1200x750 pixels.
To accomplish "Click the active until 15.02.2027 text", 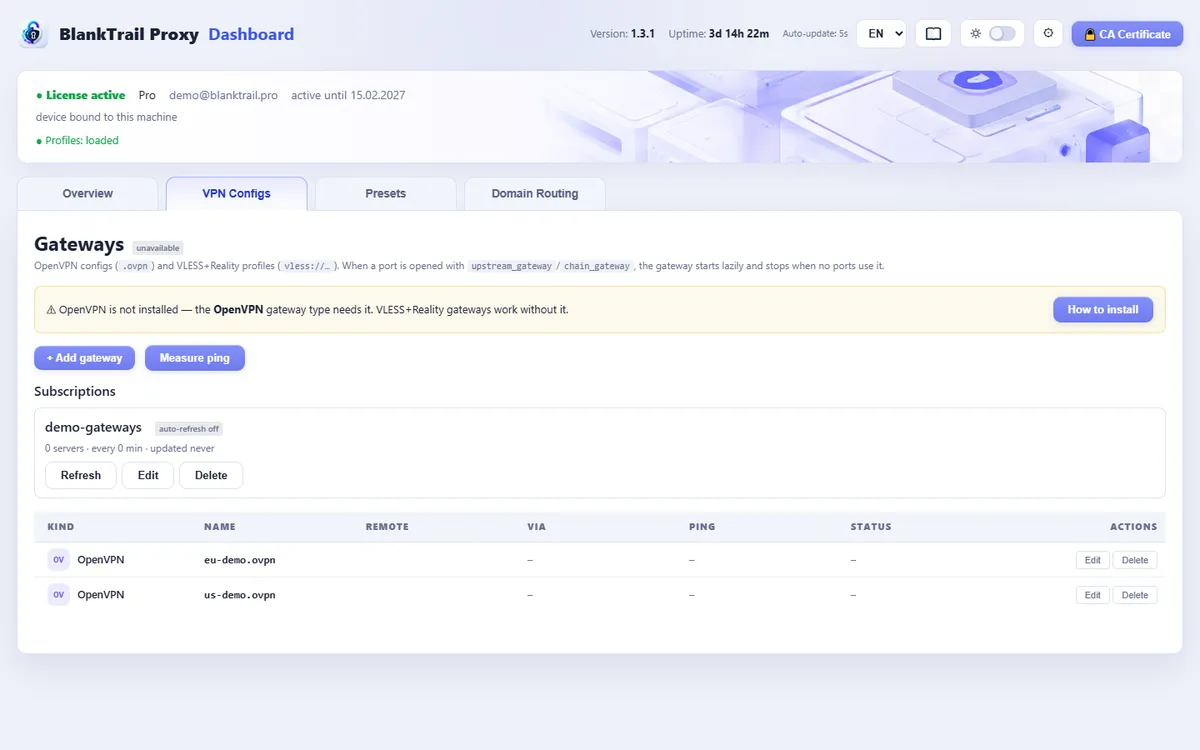I will (348, 95).
